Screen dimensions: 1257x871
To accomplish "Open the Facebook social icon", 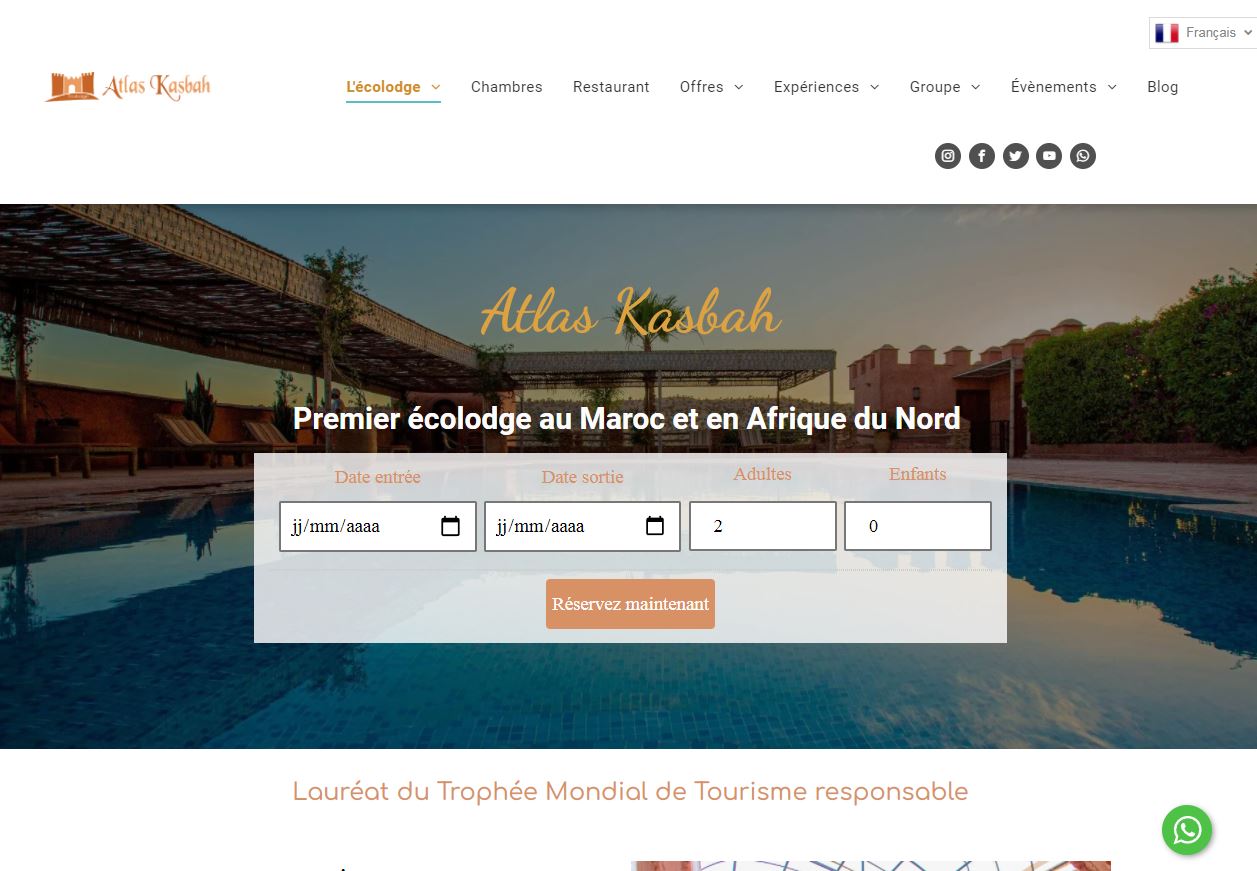I will click(x=982, y=156).
